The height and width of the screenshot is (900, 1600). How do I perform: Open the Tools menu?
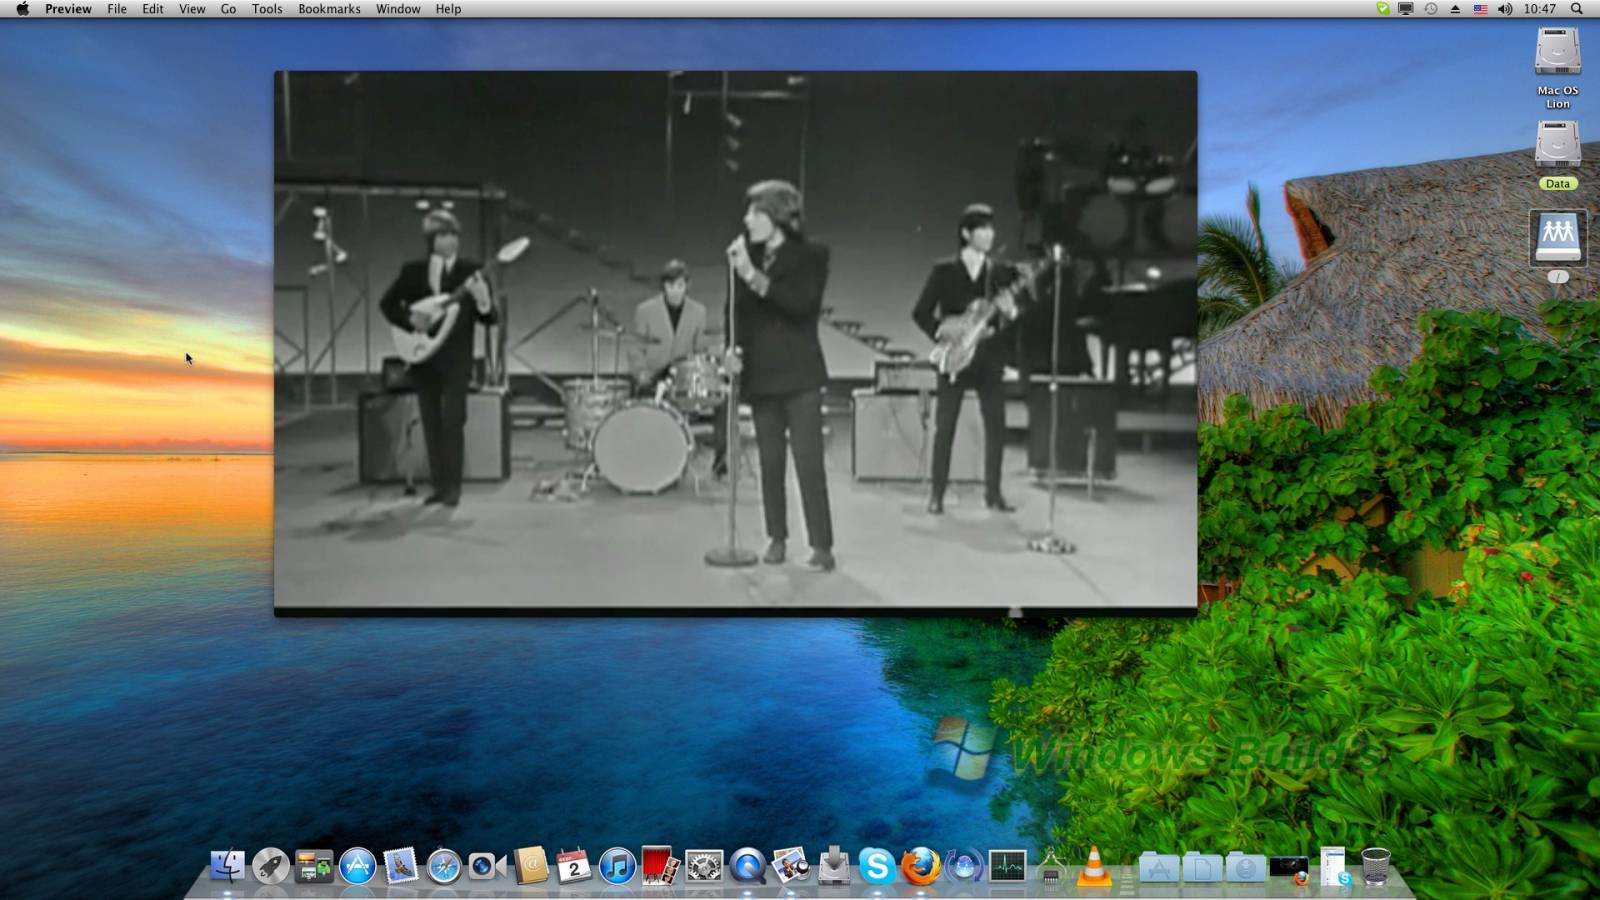pyautogui.click(x=267, y=9)
